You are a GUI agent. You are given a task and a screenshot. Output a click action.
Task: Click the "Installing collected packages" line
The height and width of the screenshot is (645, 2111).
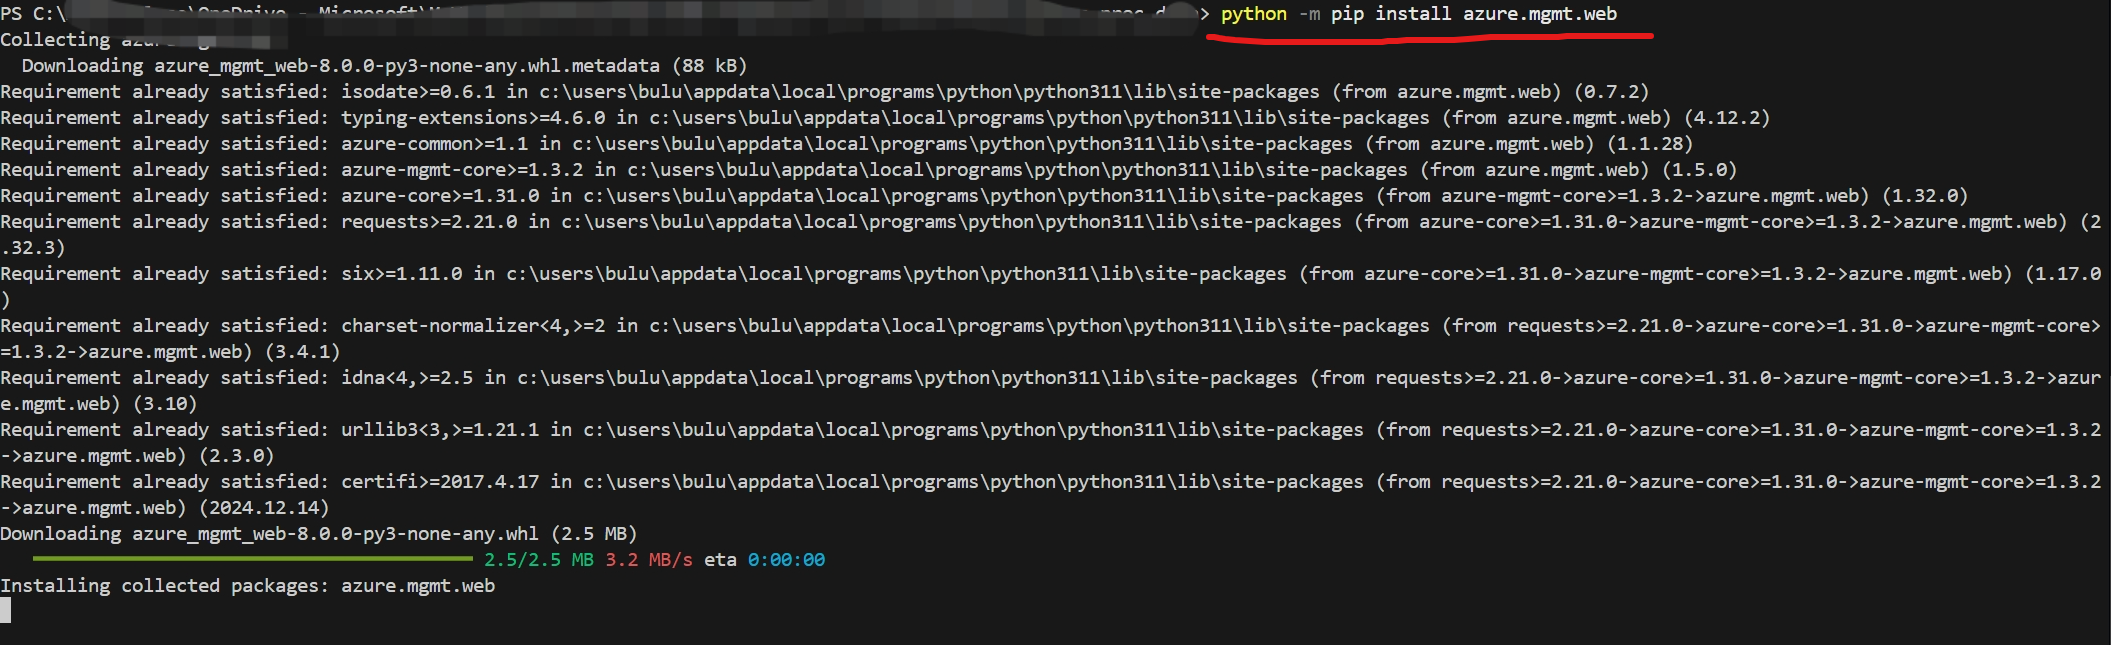(x=247, y=586)
